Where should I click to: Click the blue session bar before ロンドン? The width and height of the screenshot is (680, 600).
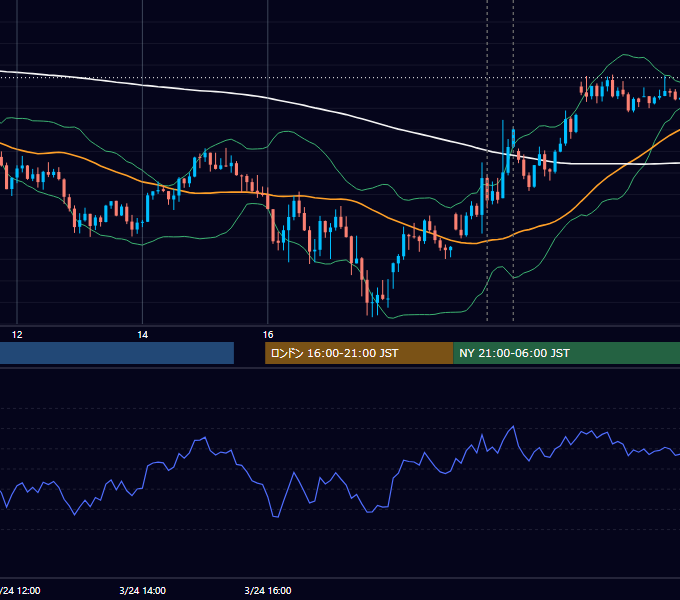click(117, 353)
